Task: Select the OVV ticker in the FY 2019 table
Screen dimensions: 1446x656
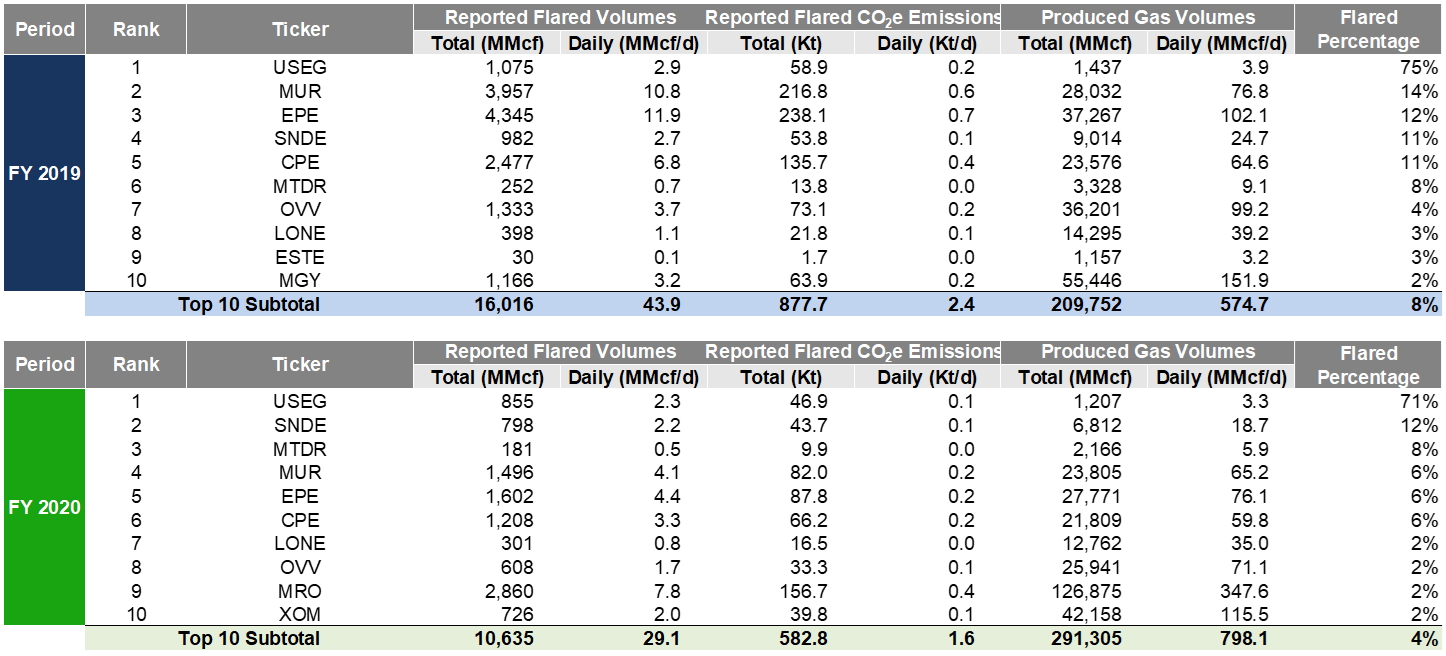Action: (x=301, y=210)
